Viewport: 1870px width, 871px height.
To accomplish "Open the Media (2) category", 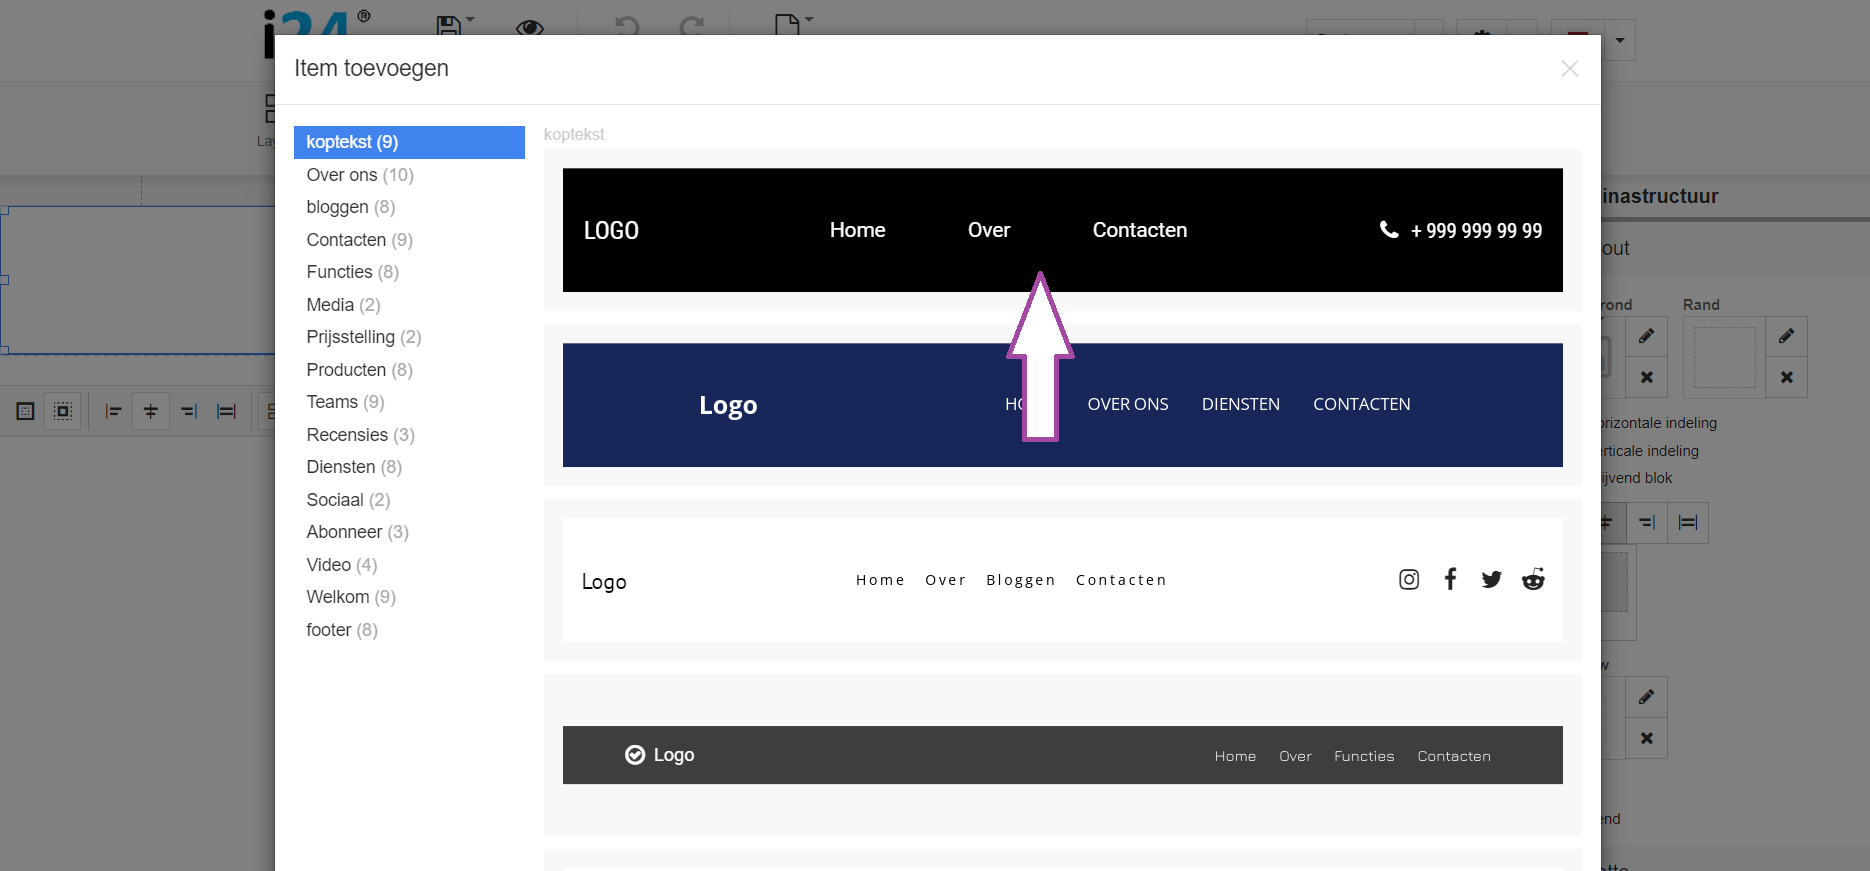I will (x=344, y=305).
